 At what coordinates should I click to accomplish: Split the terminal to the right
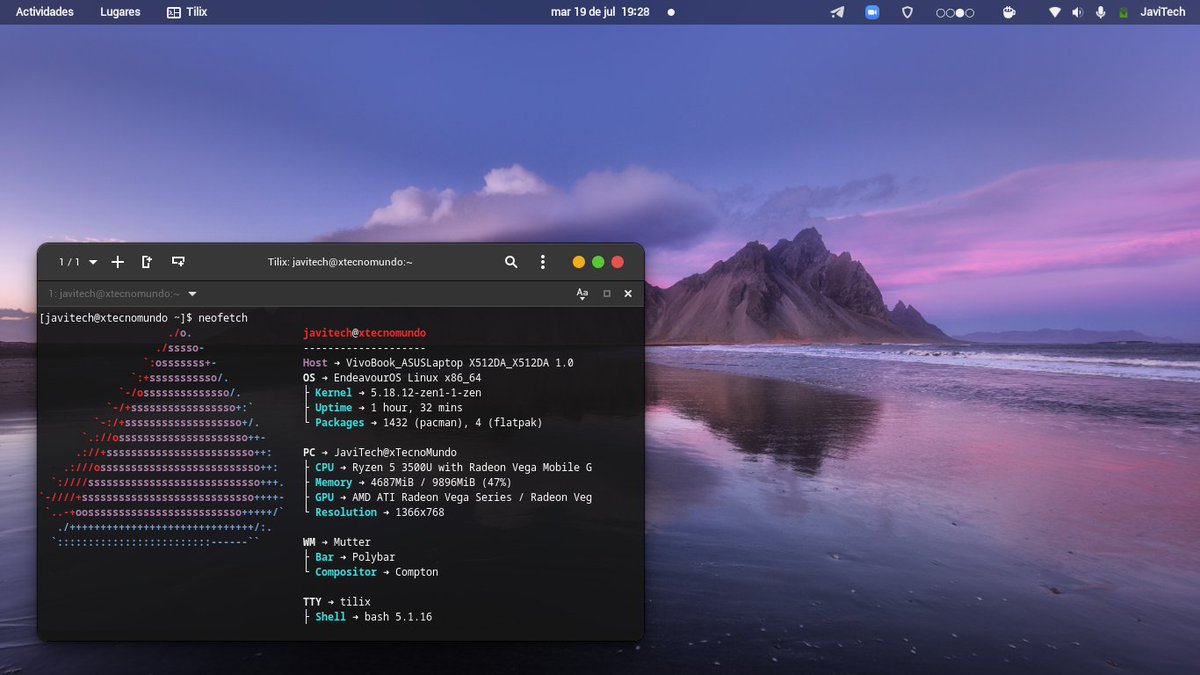coord(146,261)
